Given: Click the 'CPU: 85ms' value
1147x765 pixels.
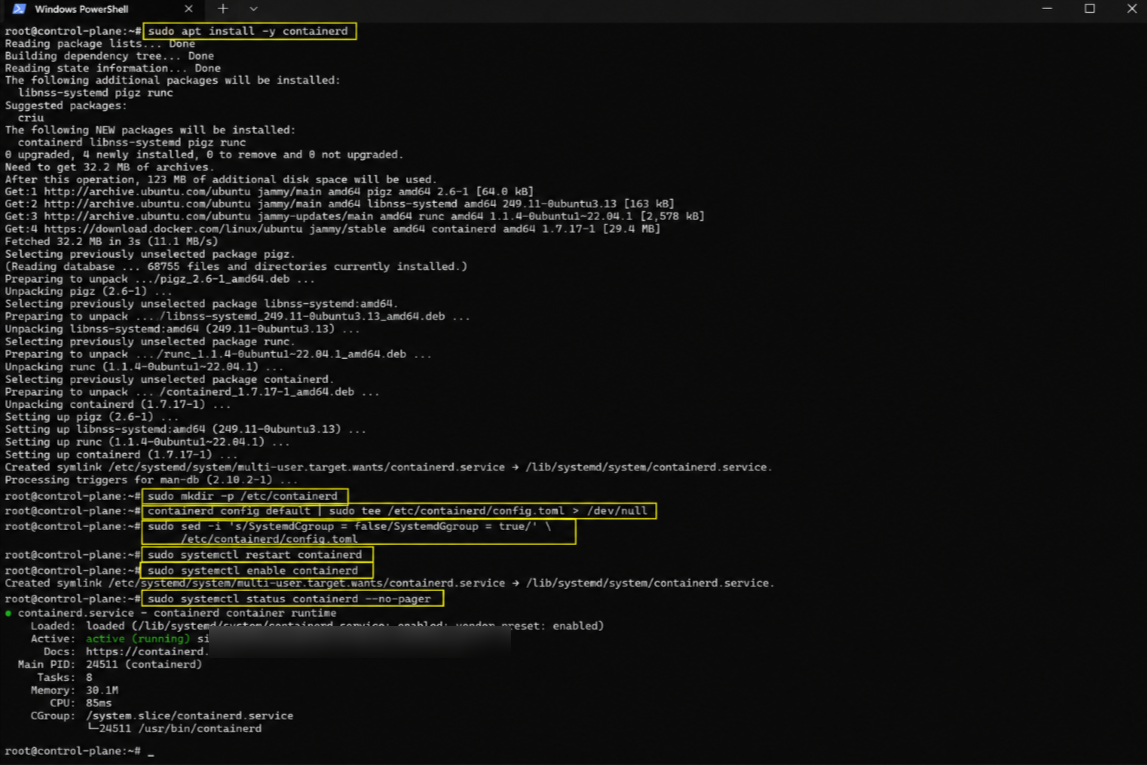Looking at the screenshot, I should [99, 704].
